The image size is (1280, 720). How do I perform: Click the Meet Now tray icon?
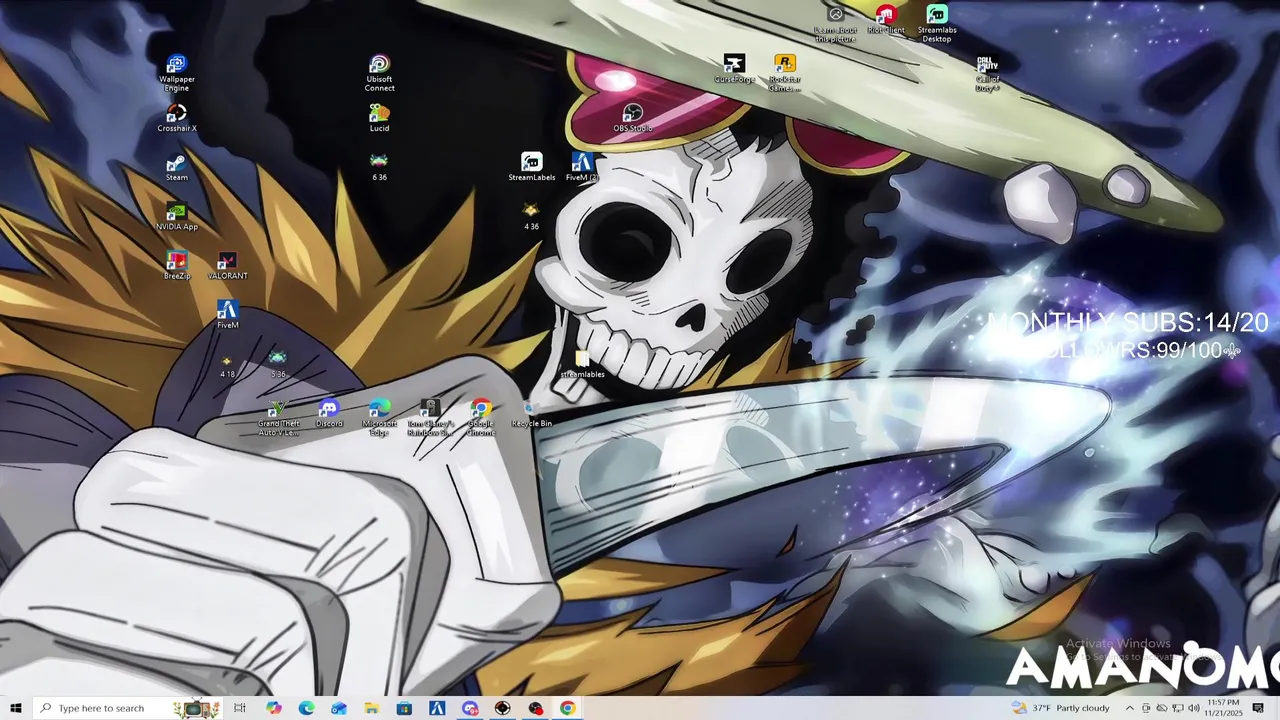(1146, 708)
